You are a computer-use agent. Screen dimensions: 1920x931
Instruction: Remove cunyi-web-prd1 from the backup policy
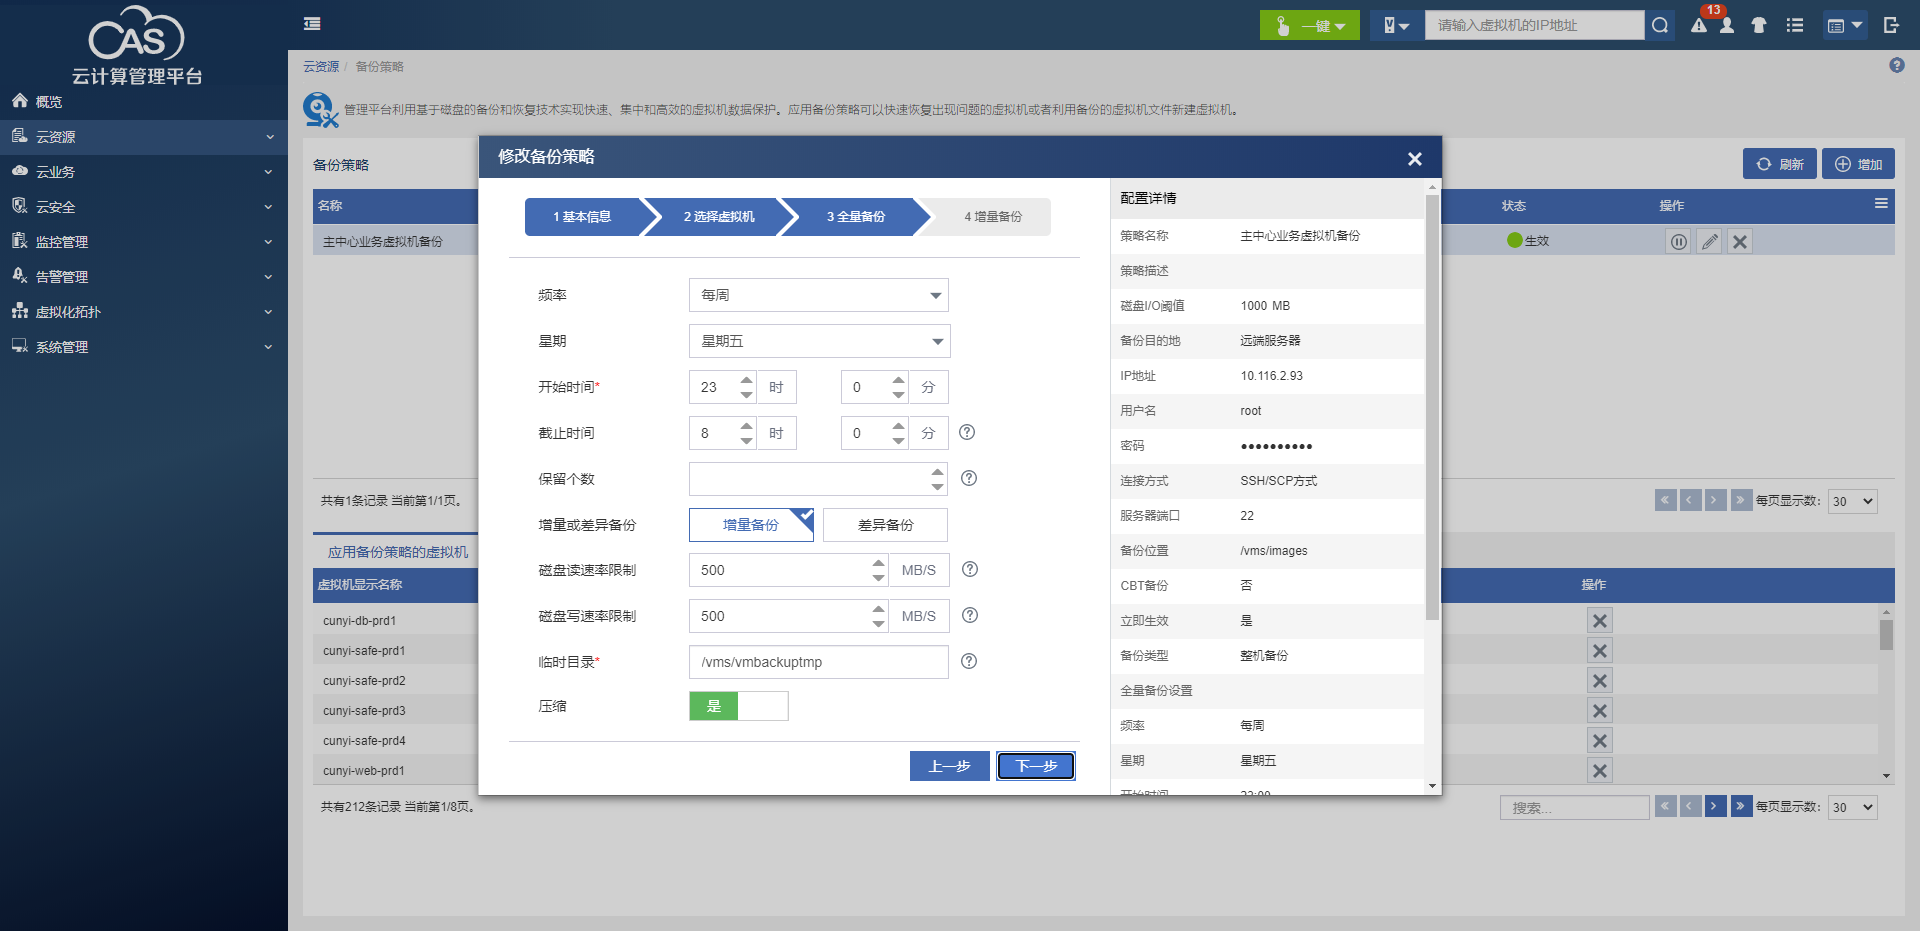click(1600, 771)
